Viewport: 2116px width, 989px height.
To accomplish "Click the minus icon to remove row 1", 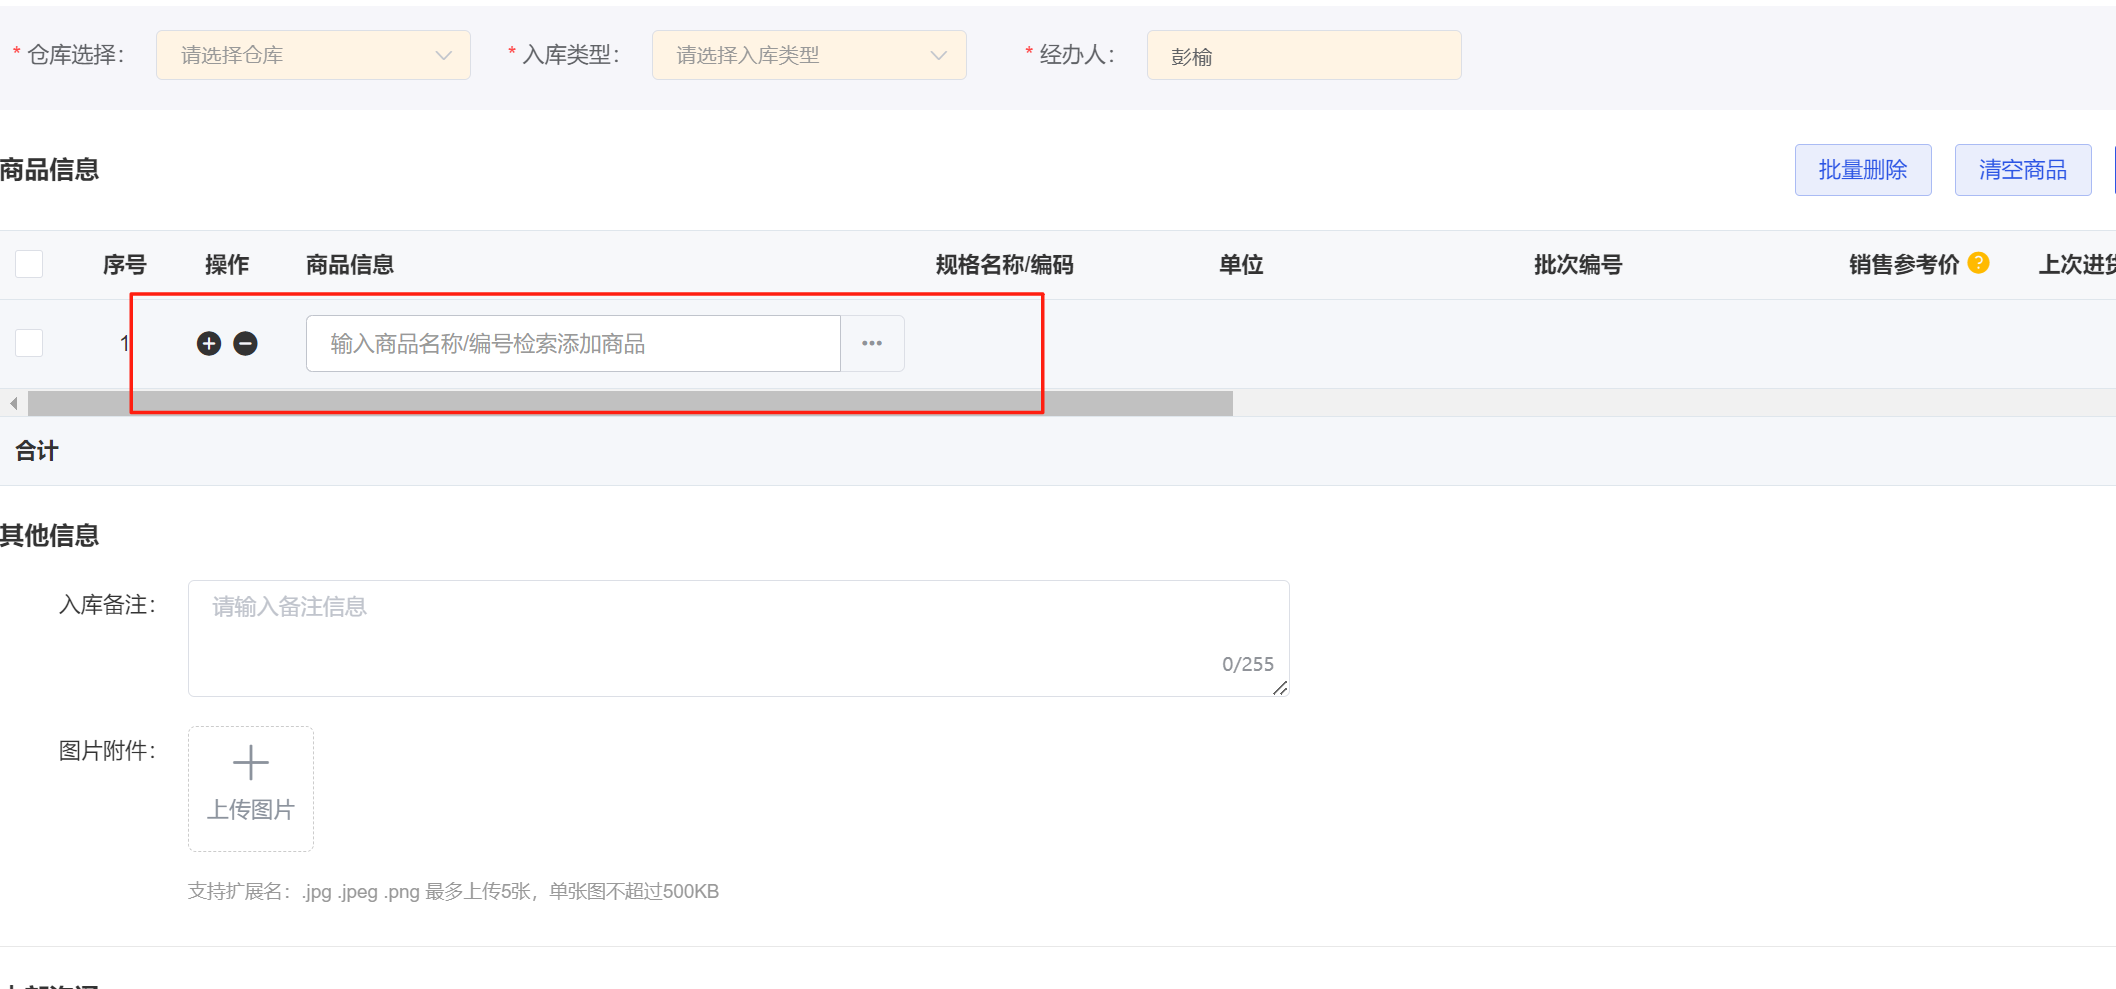I will [245, 344].
